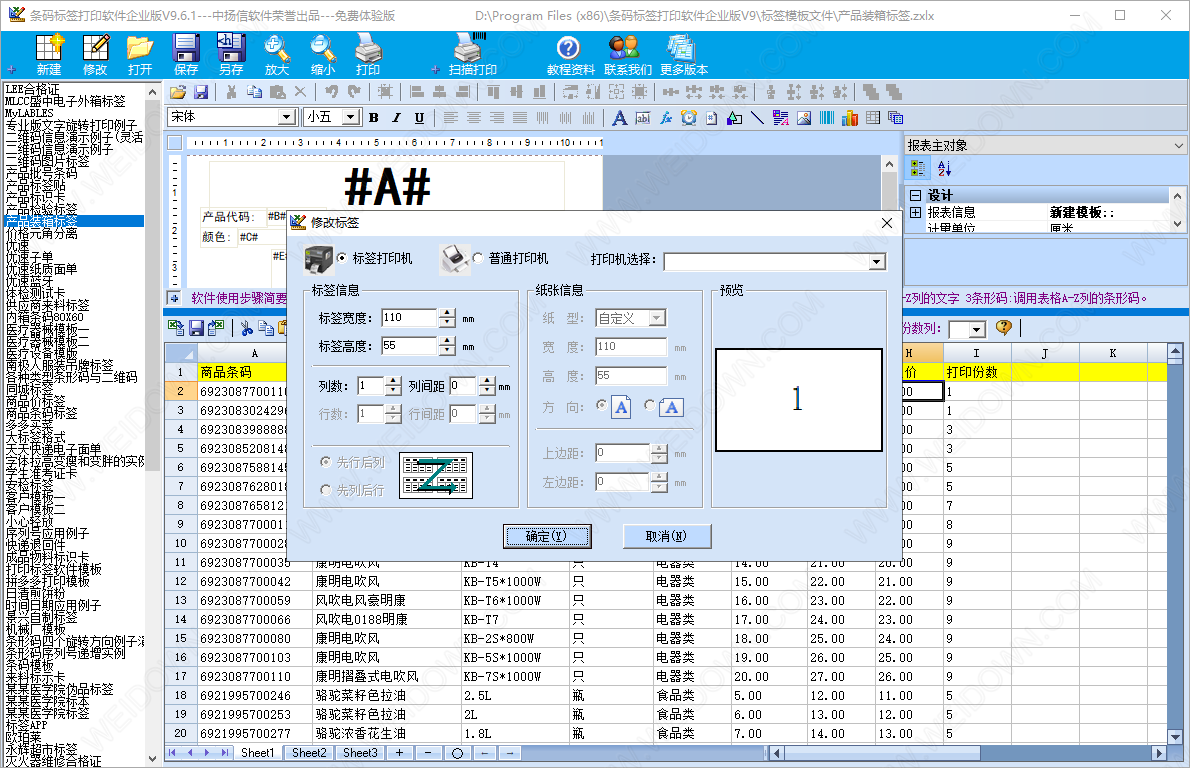Click the Bold B formatting icon
The width and height of the screenshot is (1190, 768).
pyautogui.click(x=373, y=118)
